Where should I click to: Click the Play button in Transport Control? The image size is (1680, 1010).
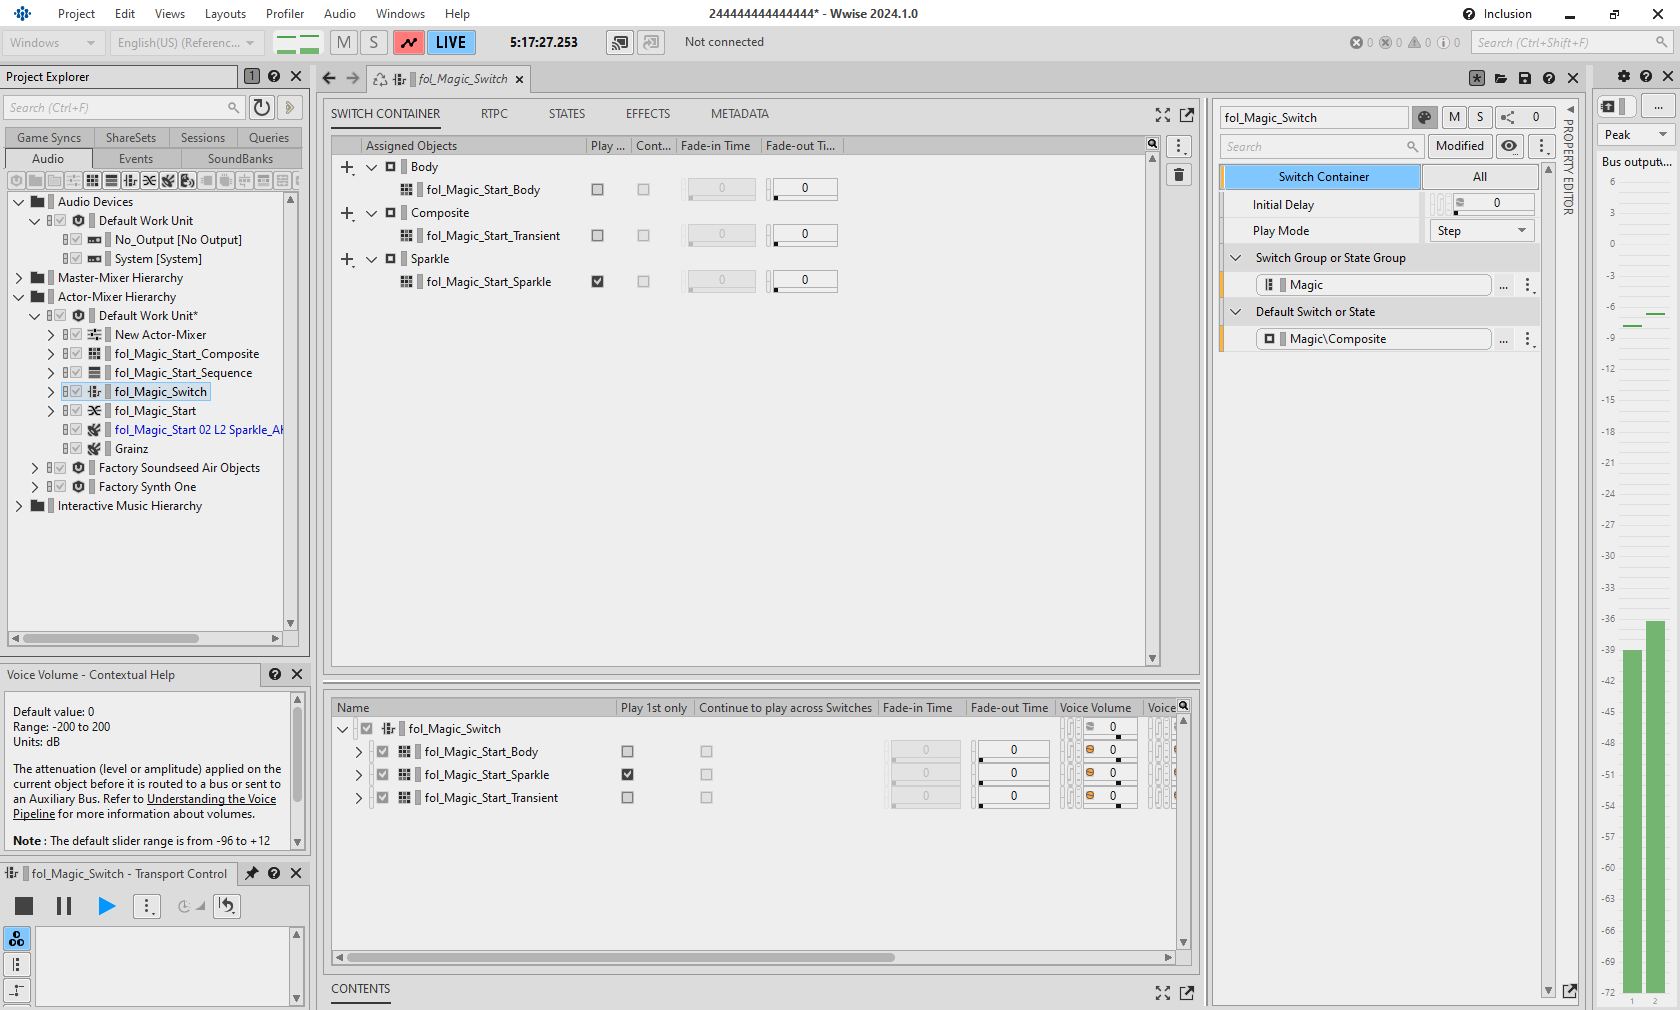click(106, 906)
